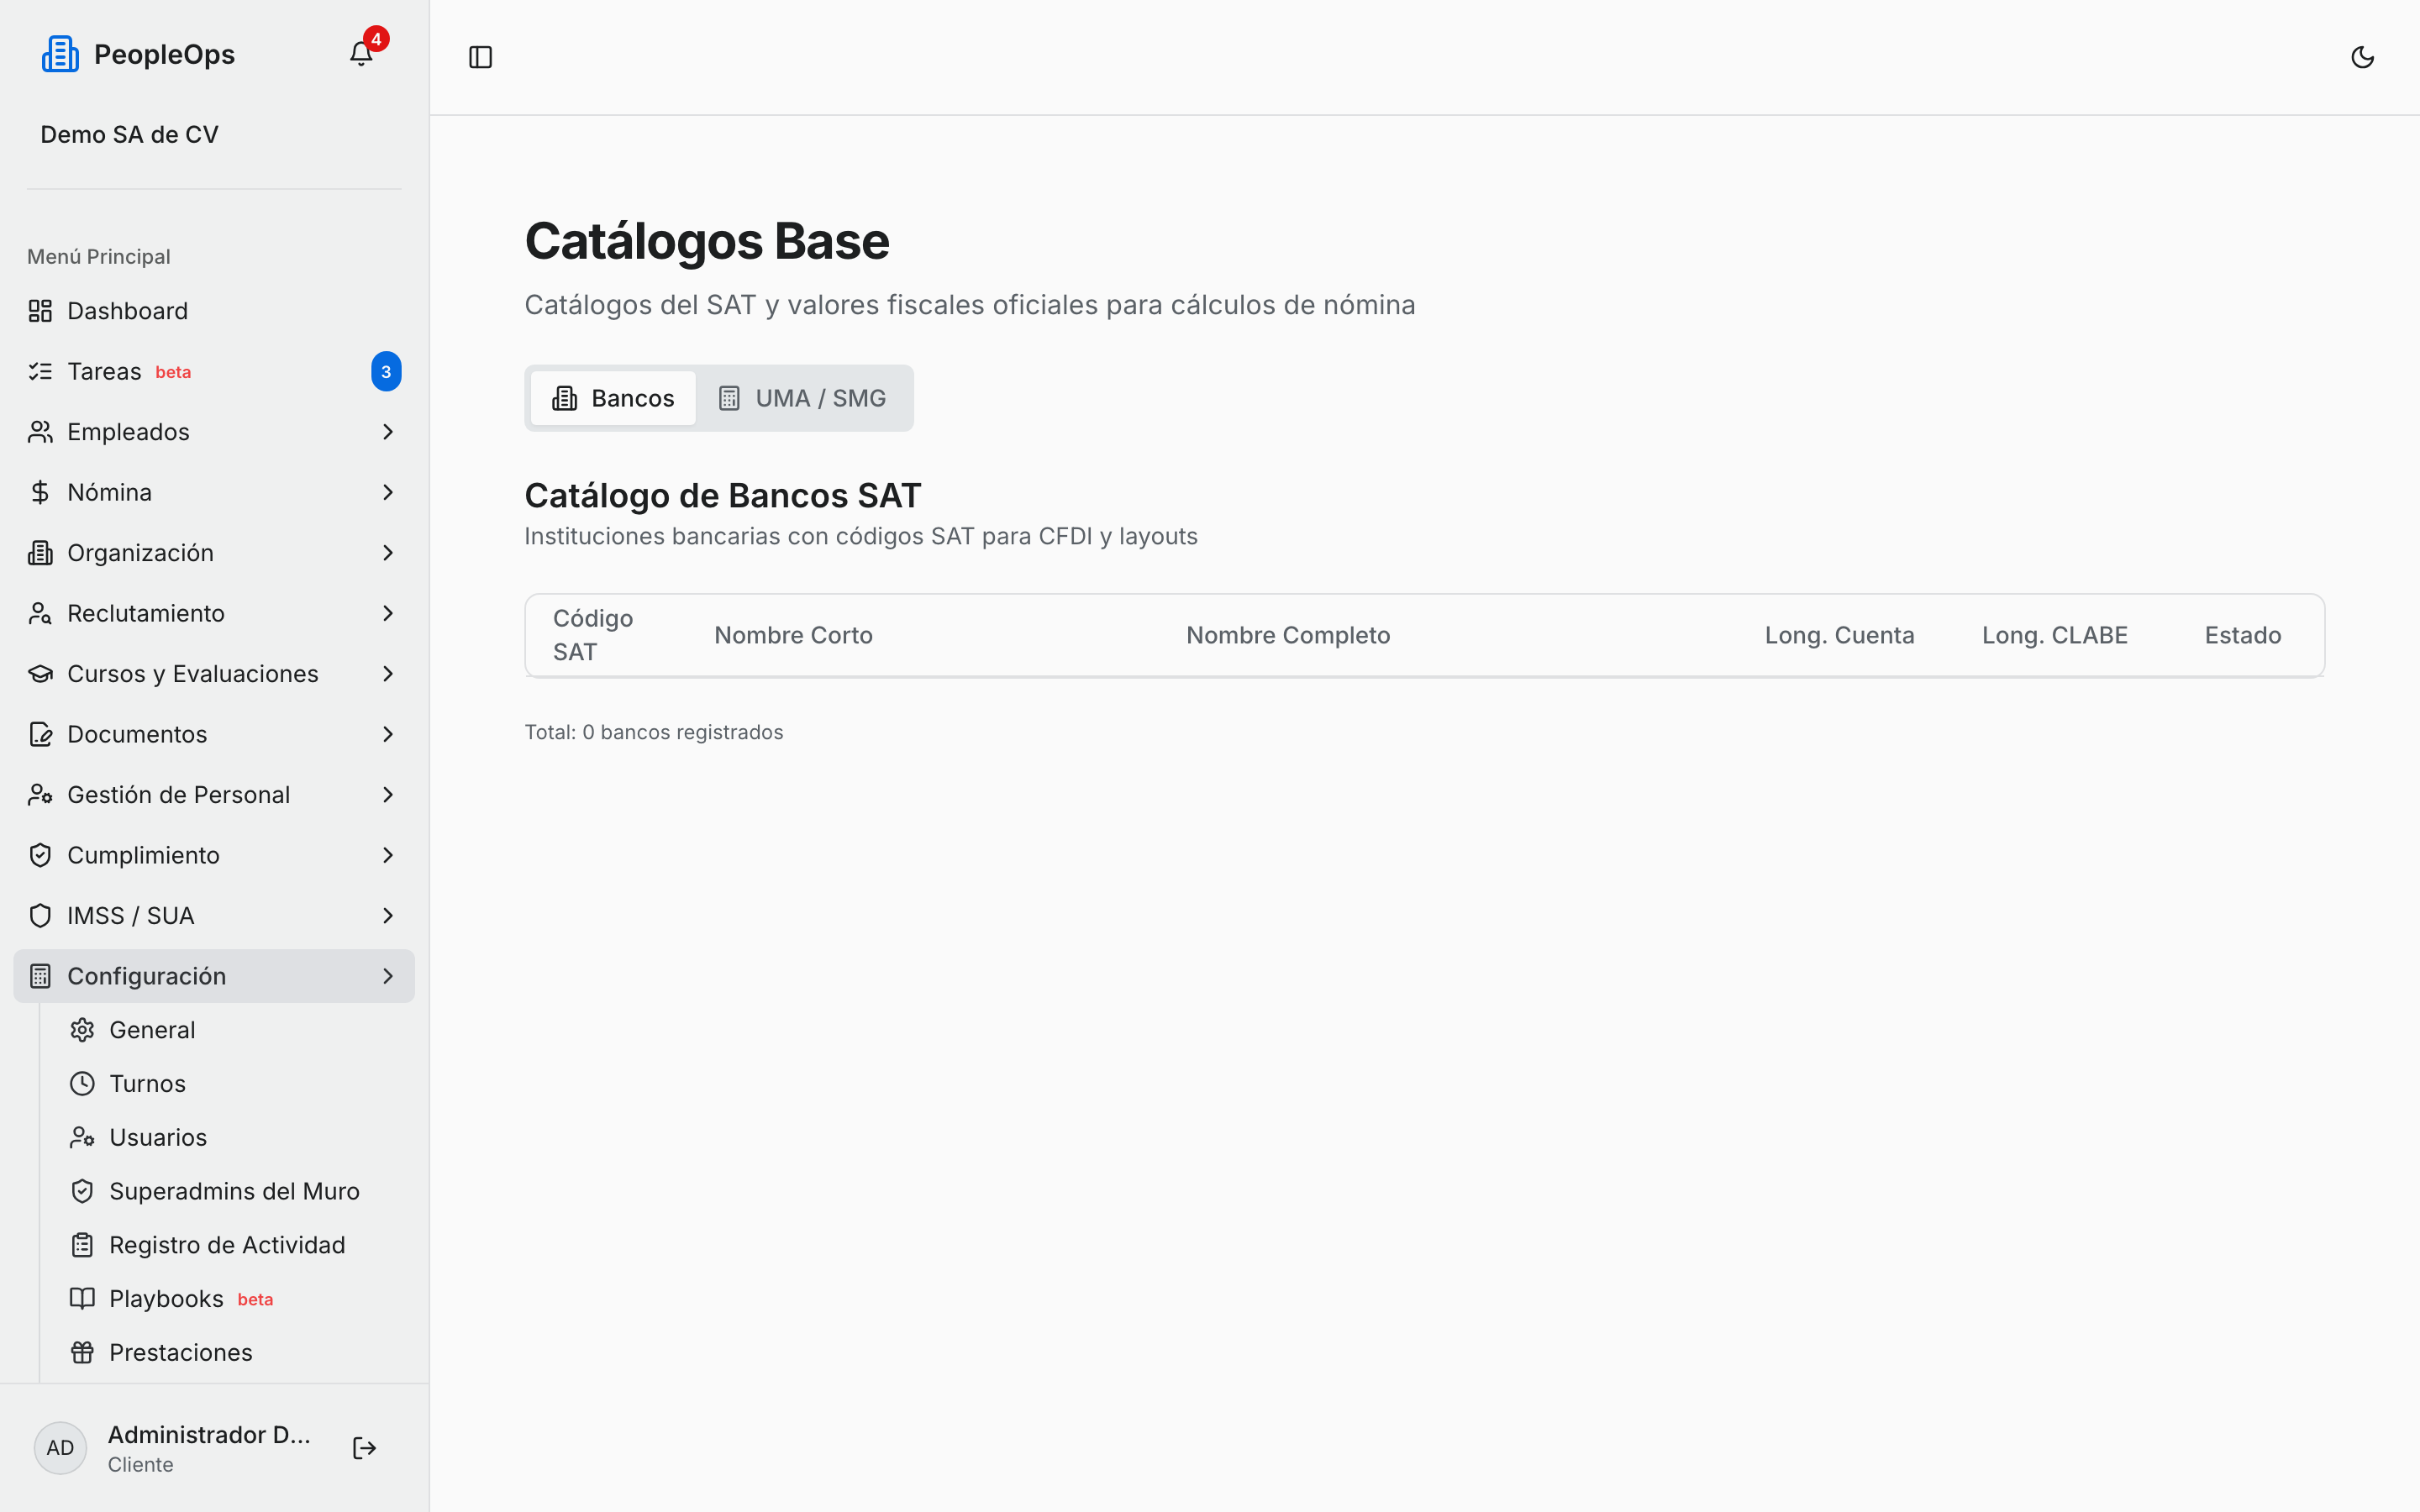Open Tareas beta page
The height and width of the screenshot is (1512, 2420).
tap(214, 372)
